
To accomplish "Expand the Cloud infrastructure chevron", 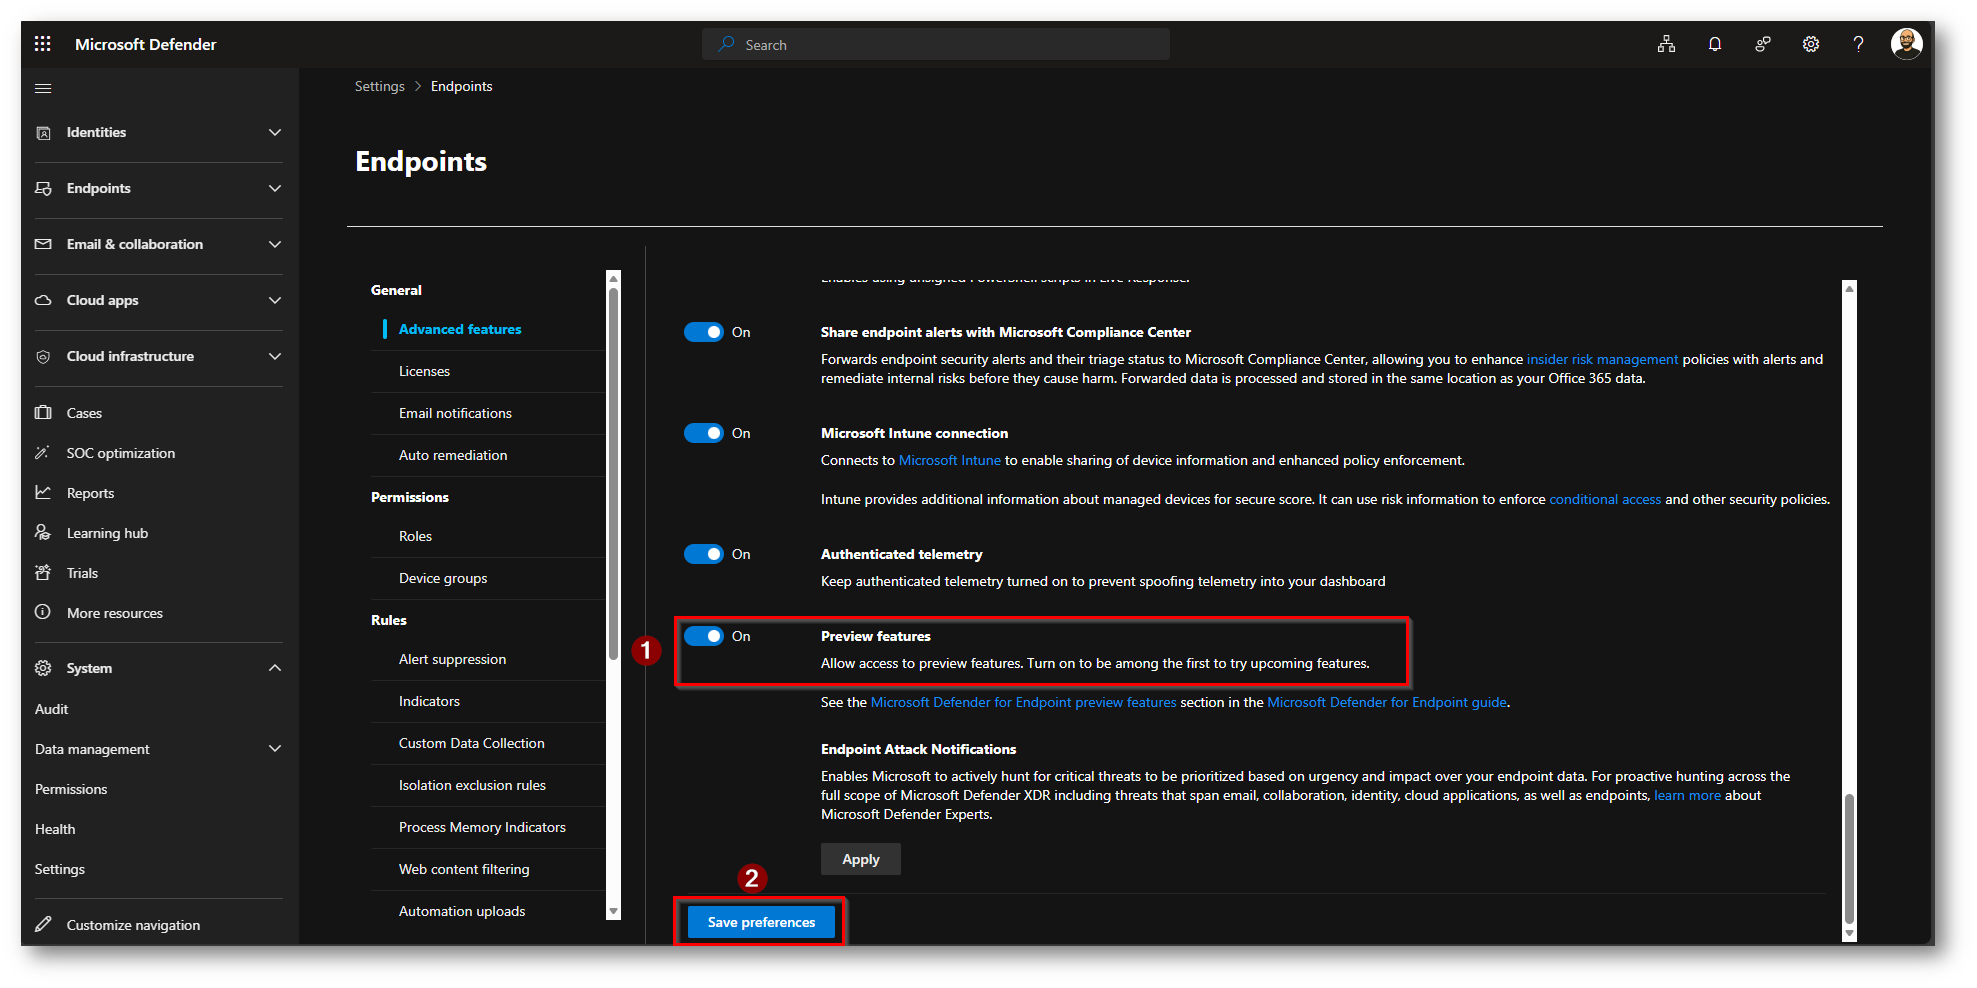I will coord(275,357).
